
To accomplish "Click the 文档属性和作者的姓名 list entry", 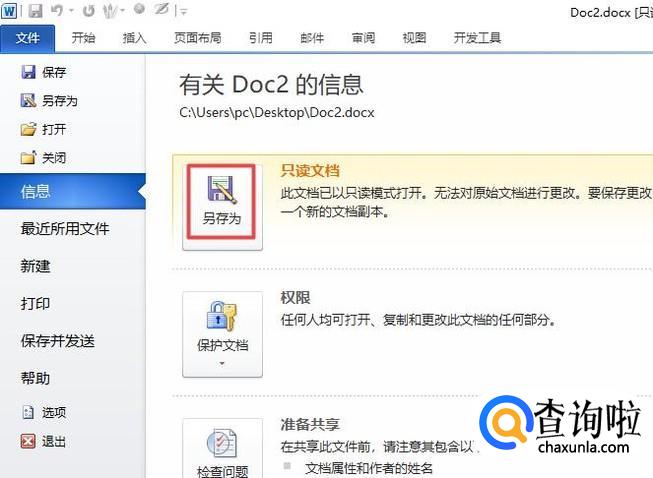I will pos(369,468).
